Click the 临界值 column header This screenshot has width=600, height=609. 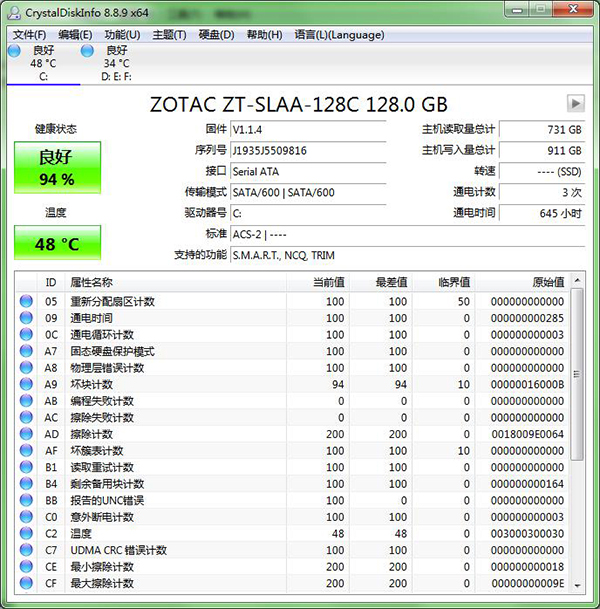coord(444,282)
